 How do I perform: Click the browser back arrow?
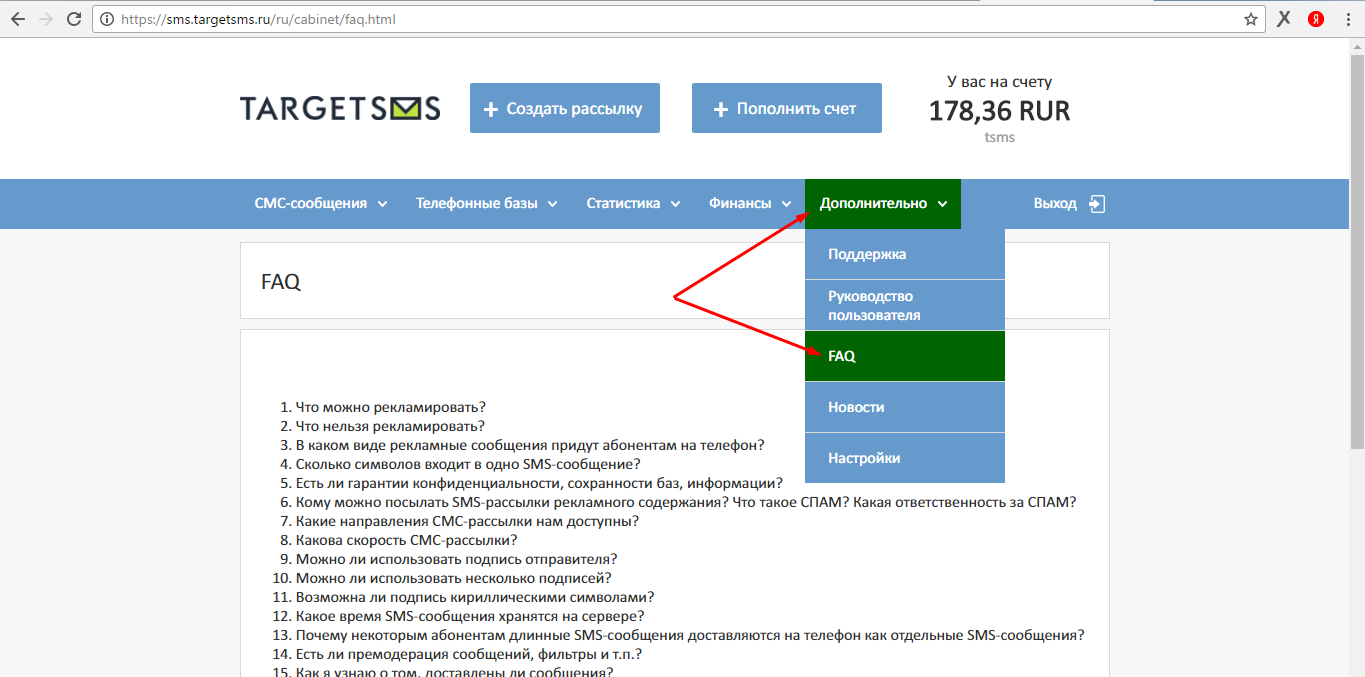[x=18, y=19]
